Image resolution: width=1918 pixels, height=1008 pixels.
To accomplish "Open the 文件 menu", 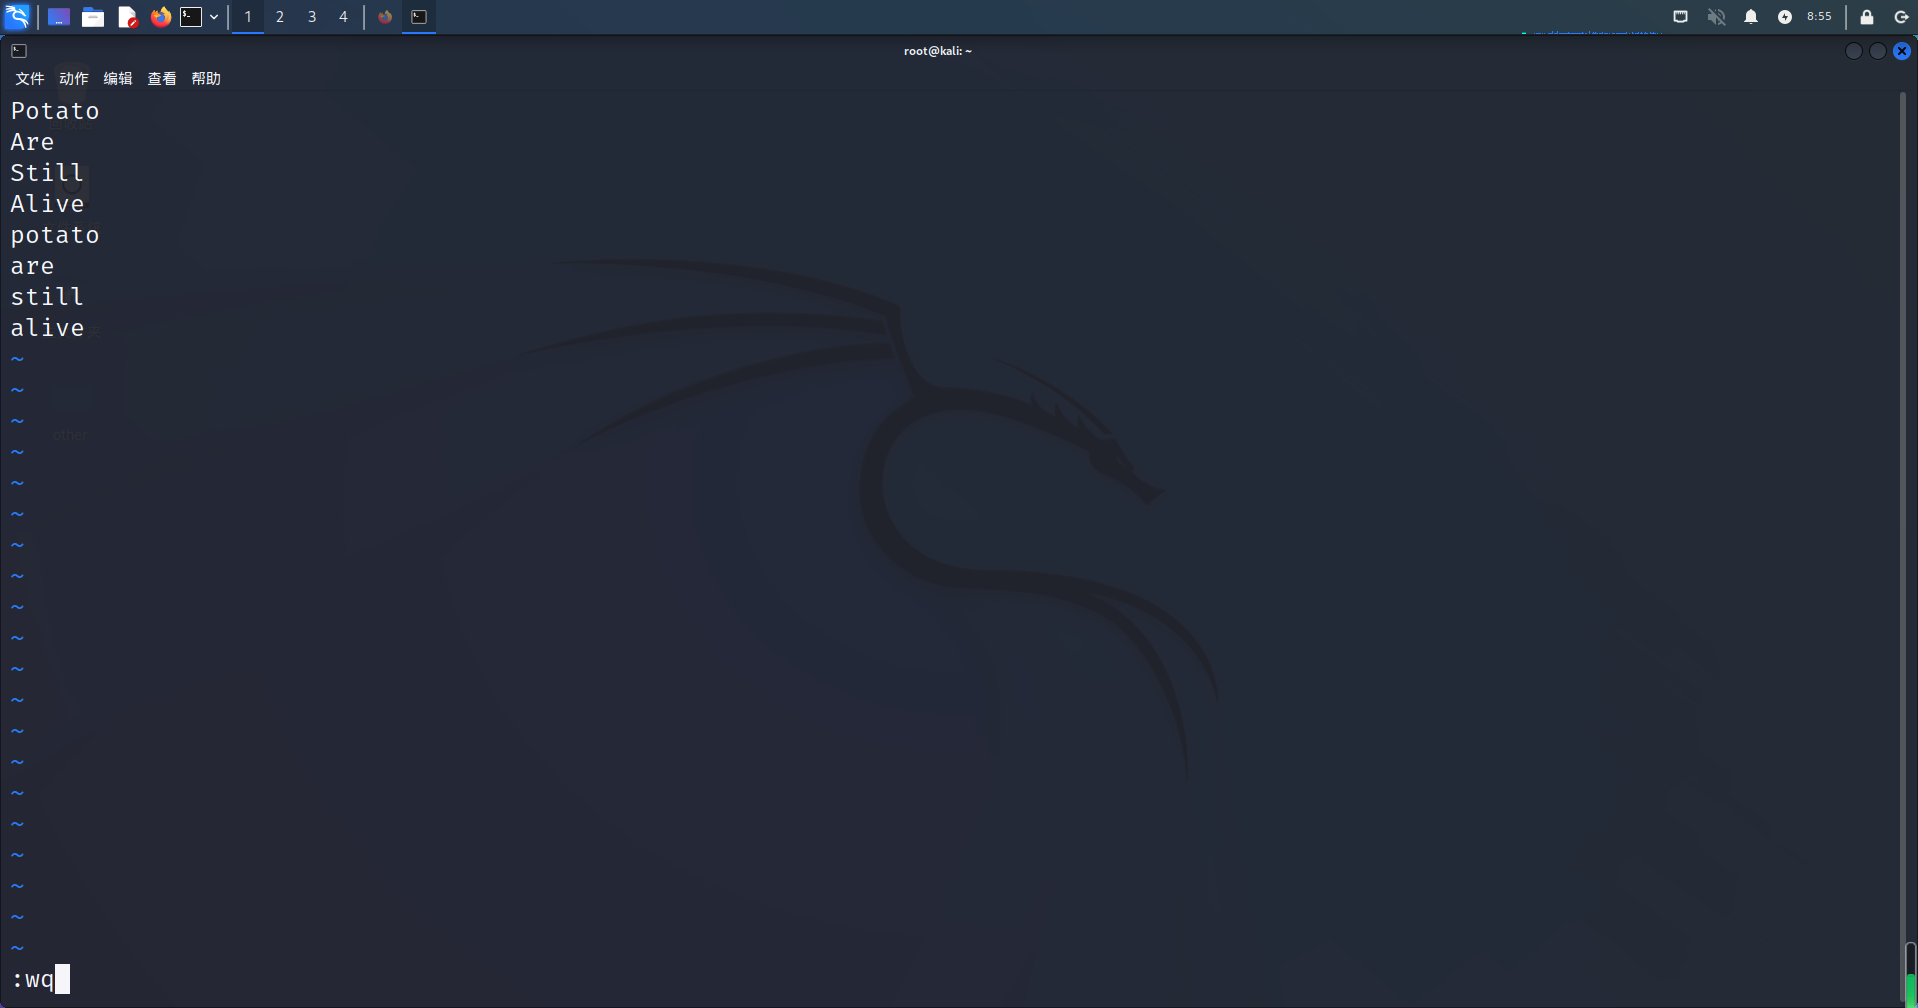I will (x=30, y=79).
